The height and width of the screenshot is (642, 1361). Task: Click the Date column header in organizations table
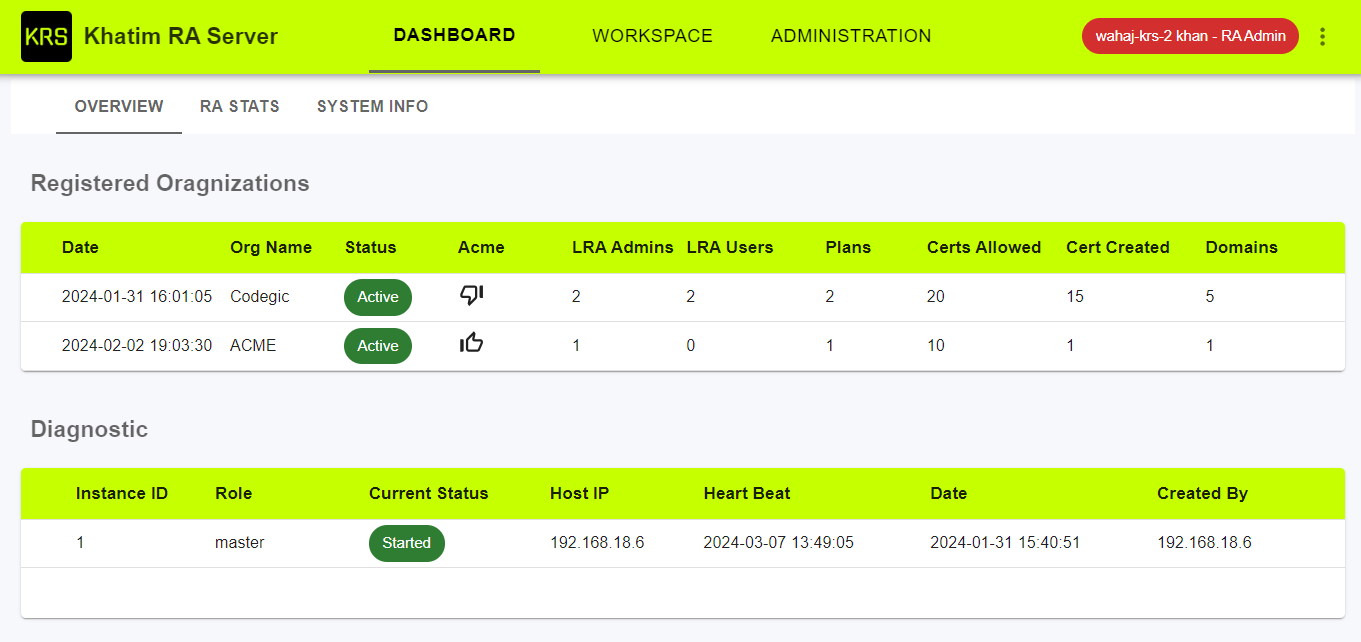(x=80, y=248)
